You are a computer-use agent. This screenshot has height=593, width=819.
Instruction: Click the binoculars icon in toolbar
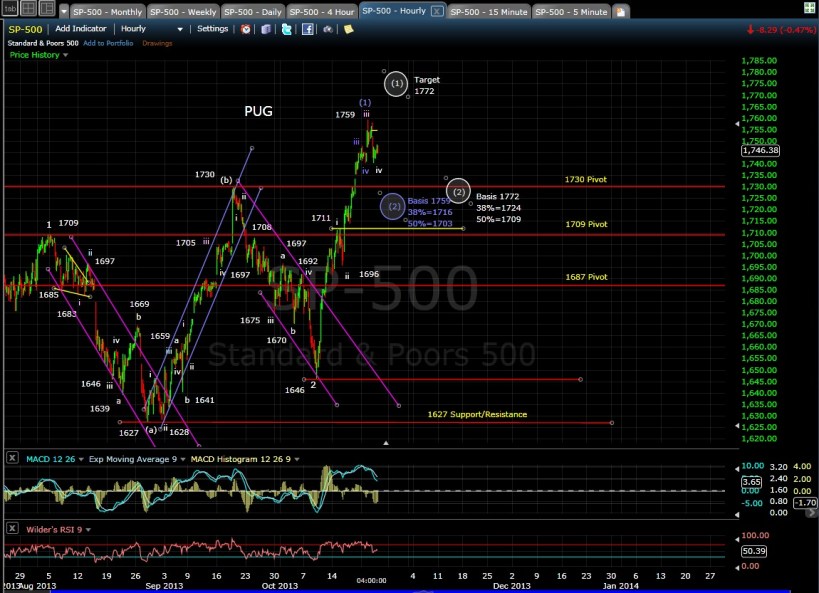(x=327, y=29)
